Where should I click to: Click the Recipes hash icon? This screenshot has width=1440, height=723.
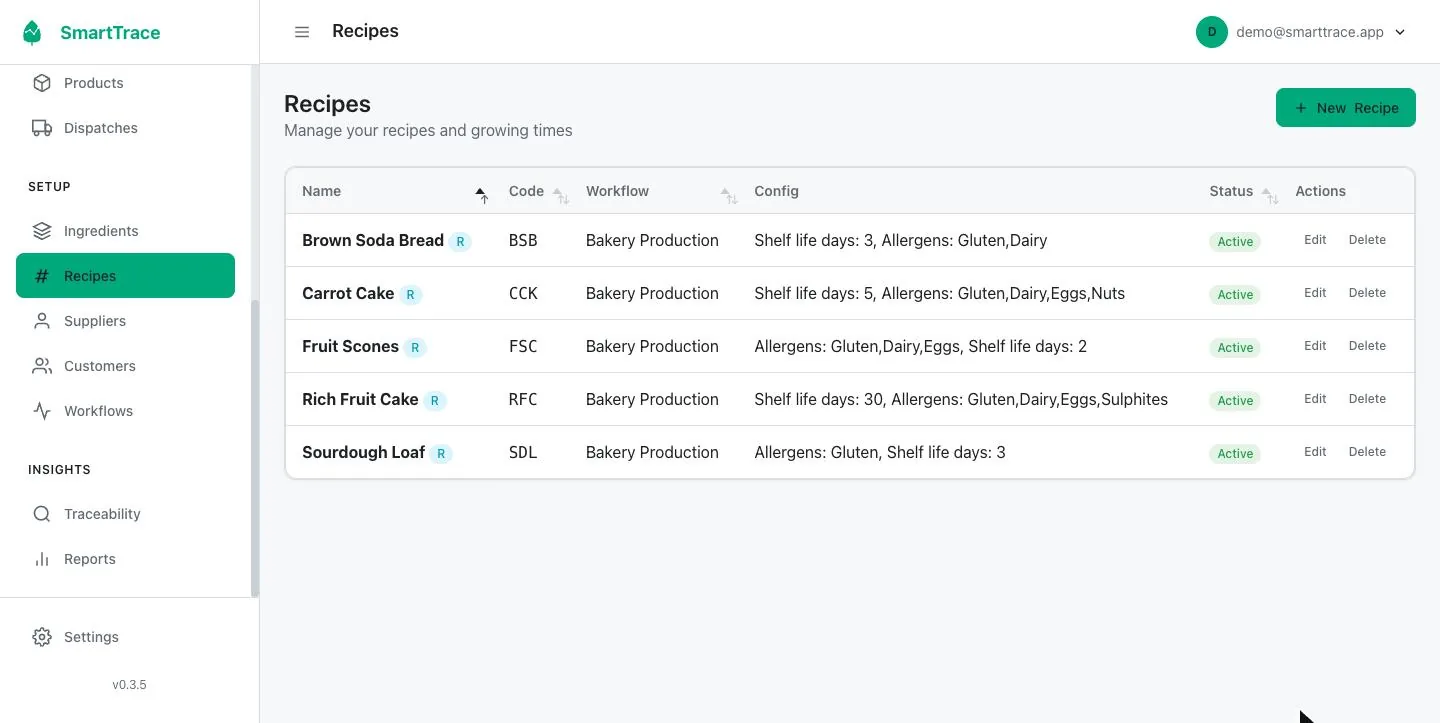[x=42, y=276]
